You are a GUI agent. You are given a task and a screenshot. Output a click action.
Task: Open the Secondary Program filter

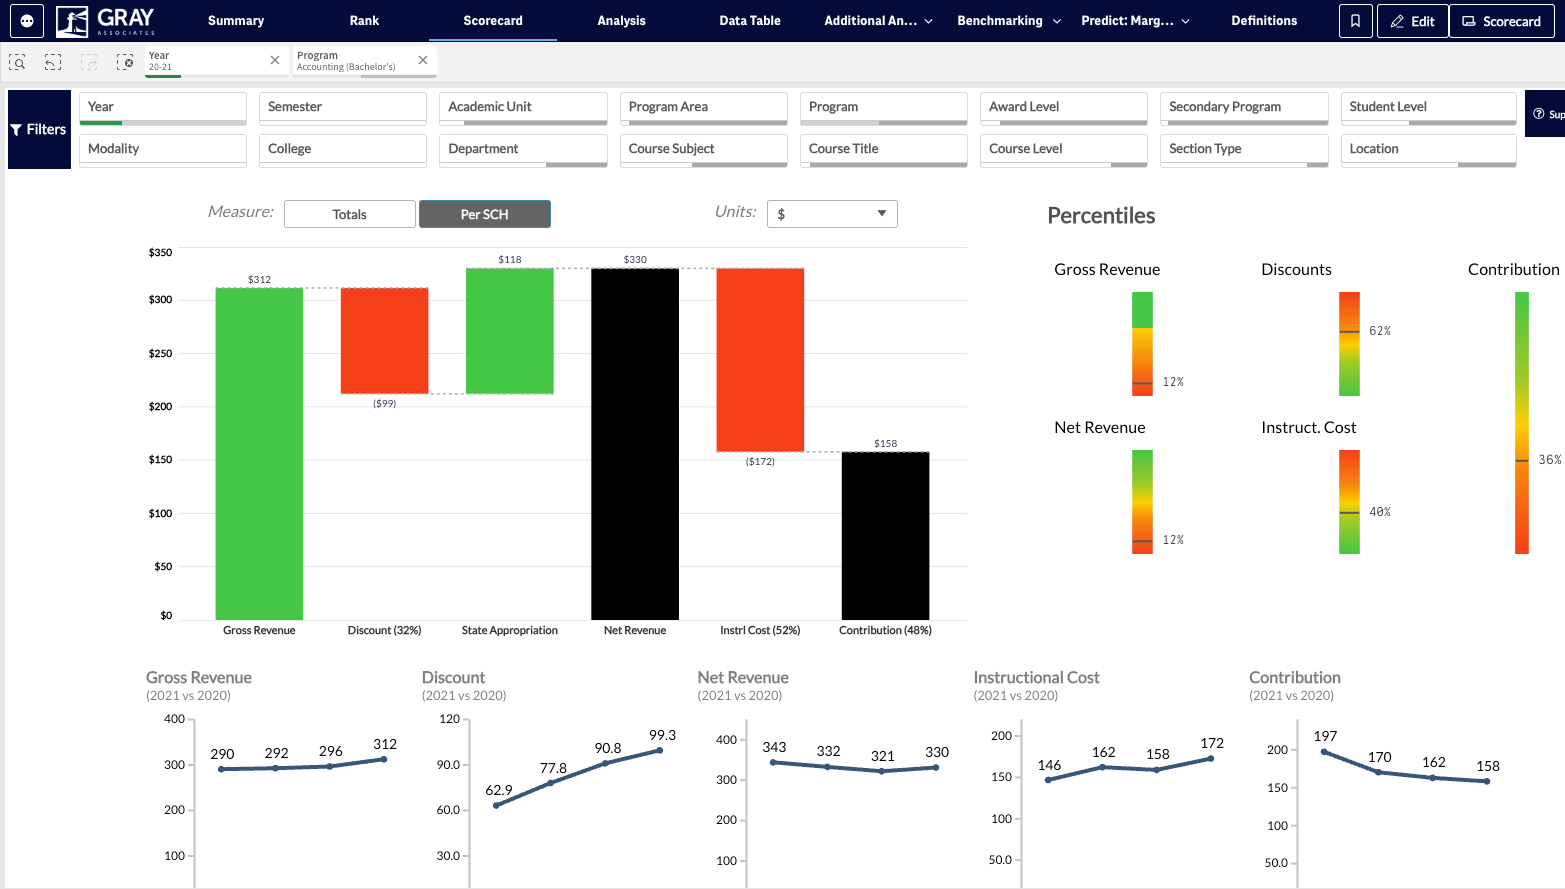click(x=1244, y=108)
